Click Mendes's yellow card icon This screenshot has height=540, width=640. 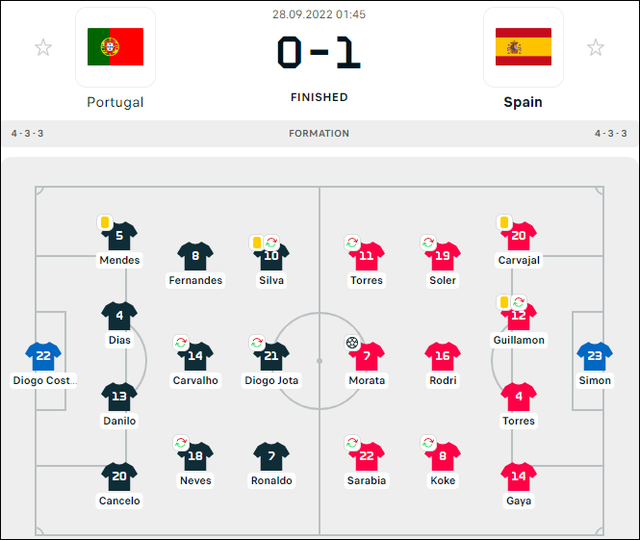coord(104,222)
